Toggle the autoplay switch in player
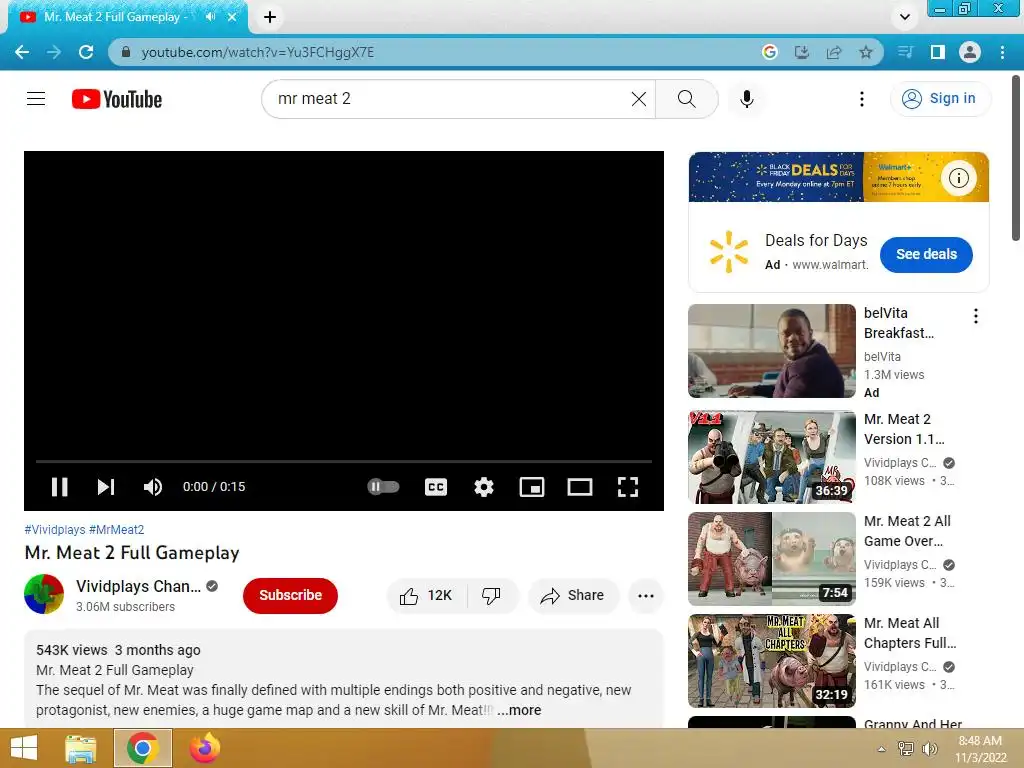This screenshot has width=1024, height=768. (x=383, y=487)
